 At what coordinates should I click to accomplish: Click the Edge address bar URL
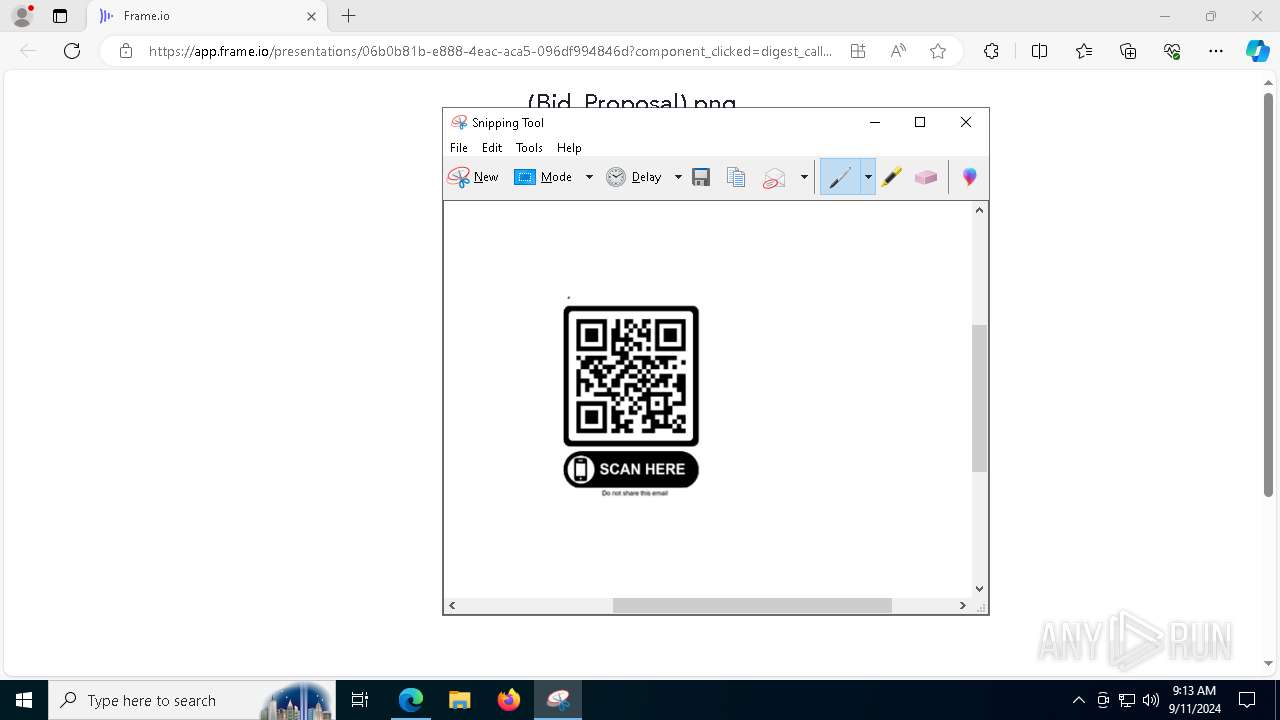coord(490,51)
